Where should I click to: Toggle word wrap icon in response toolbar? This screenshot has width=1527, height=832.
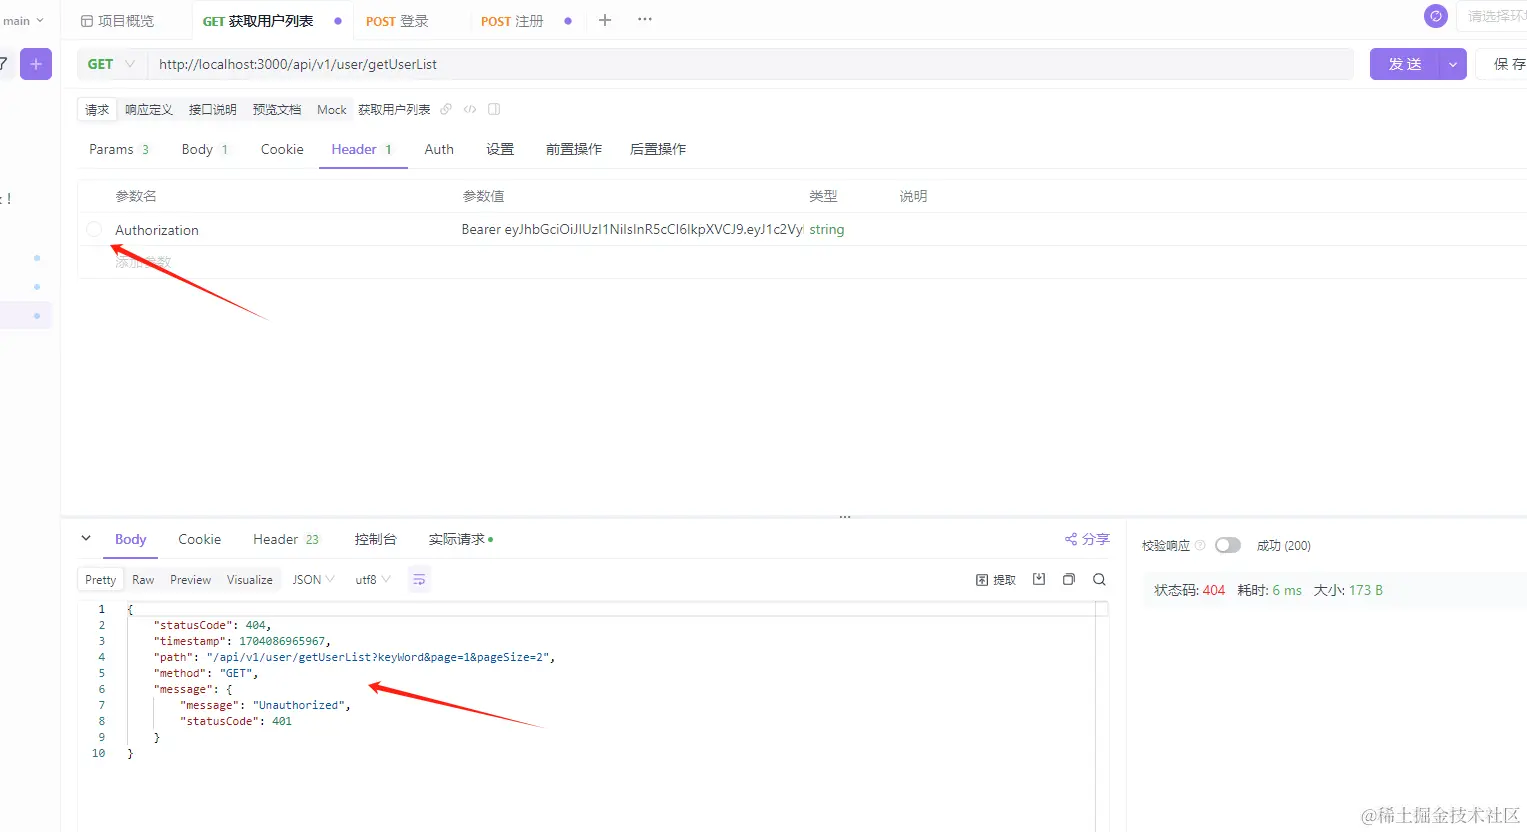coord(419,579)
